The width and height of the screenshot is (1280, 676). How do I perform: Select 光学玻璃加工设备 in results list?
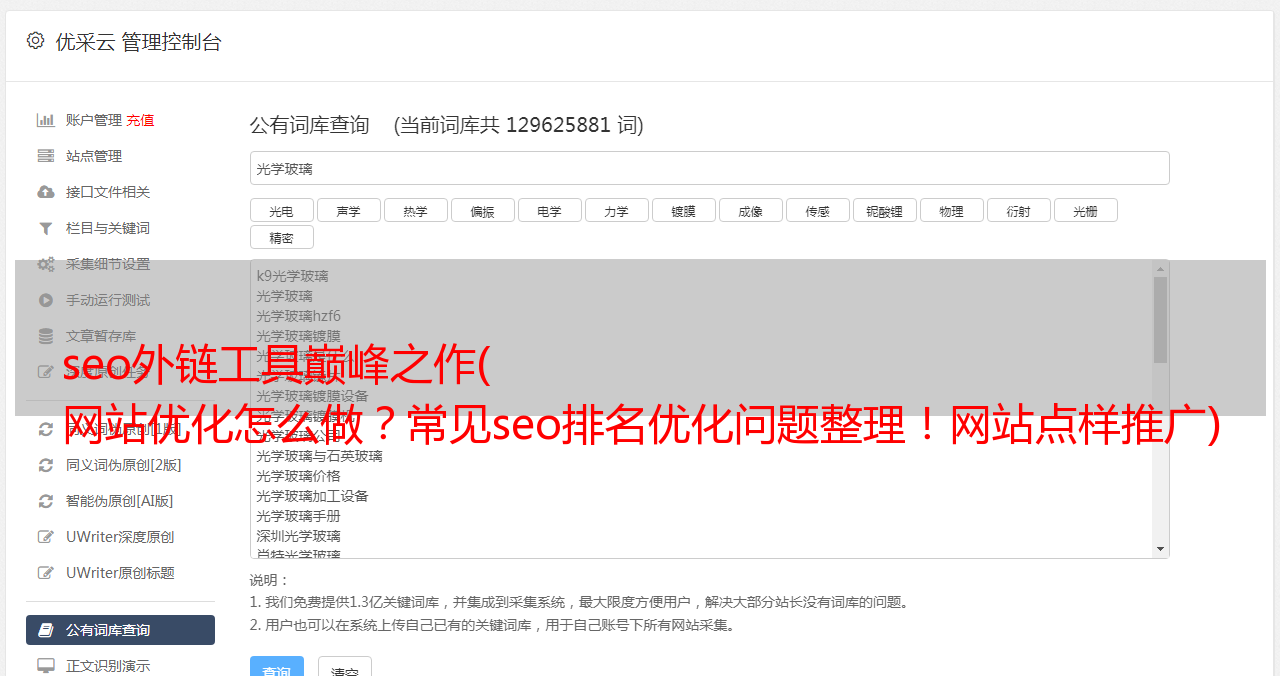point(312,496)
